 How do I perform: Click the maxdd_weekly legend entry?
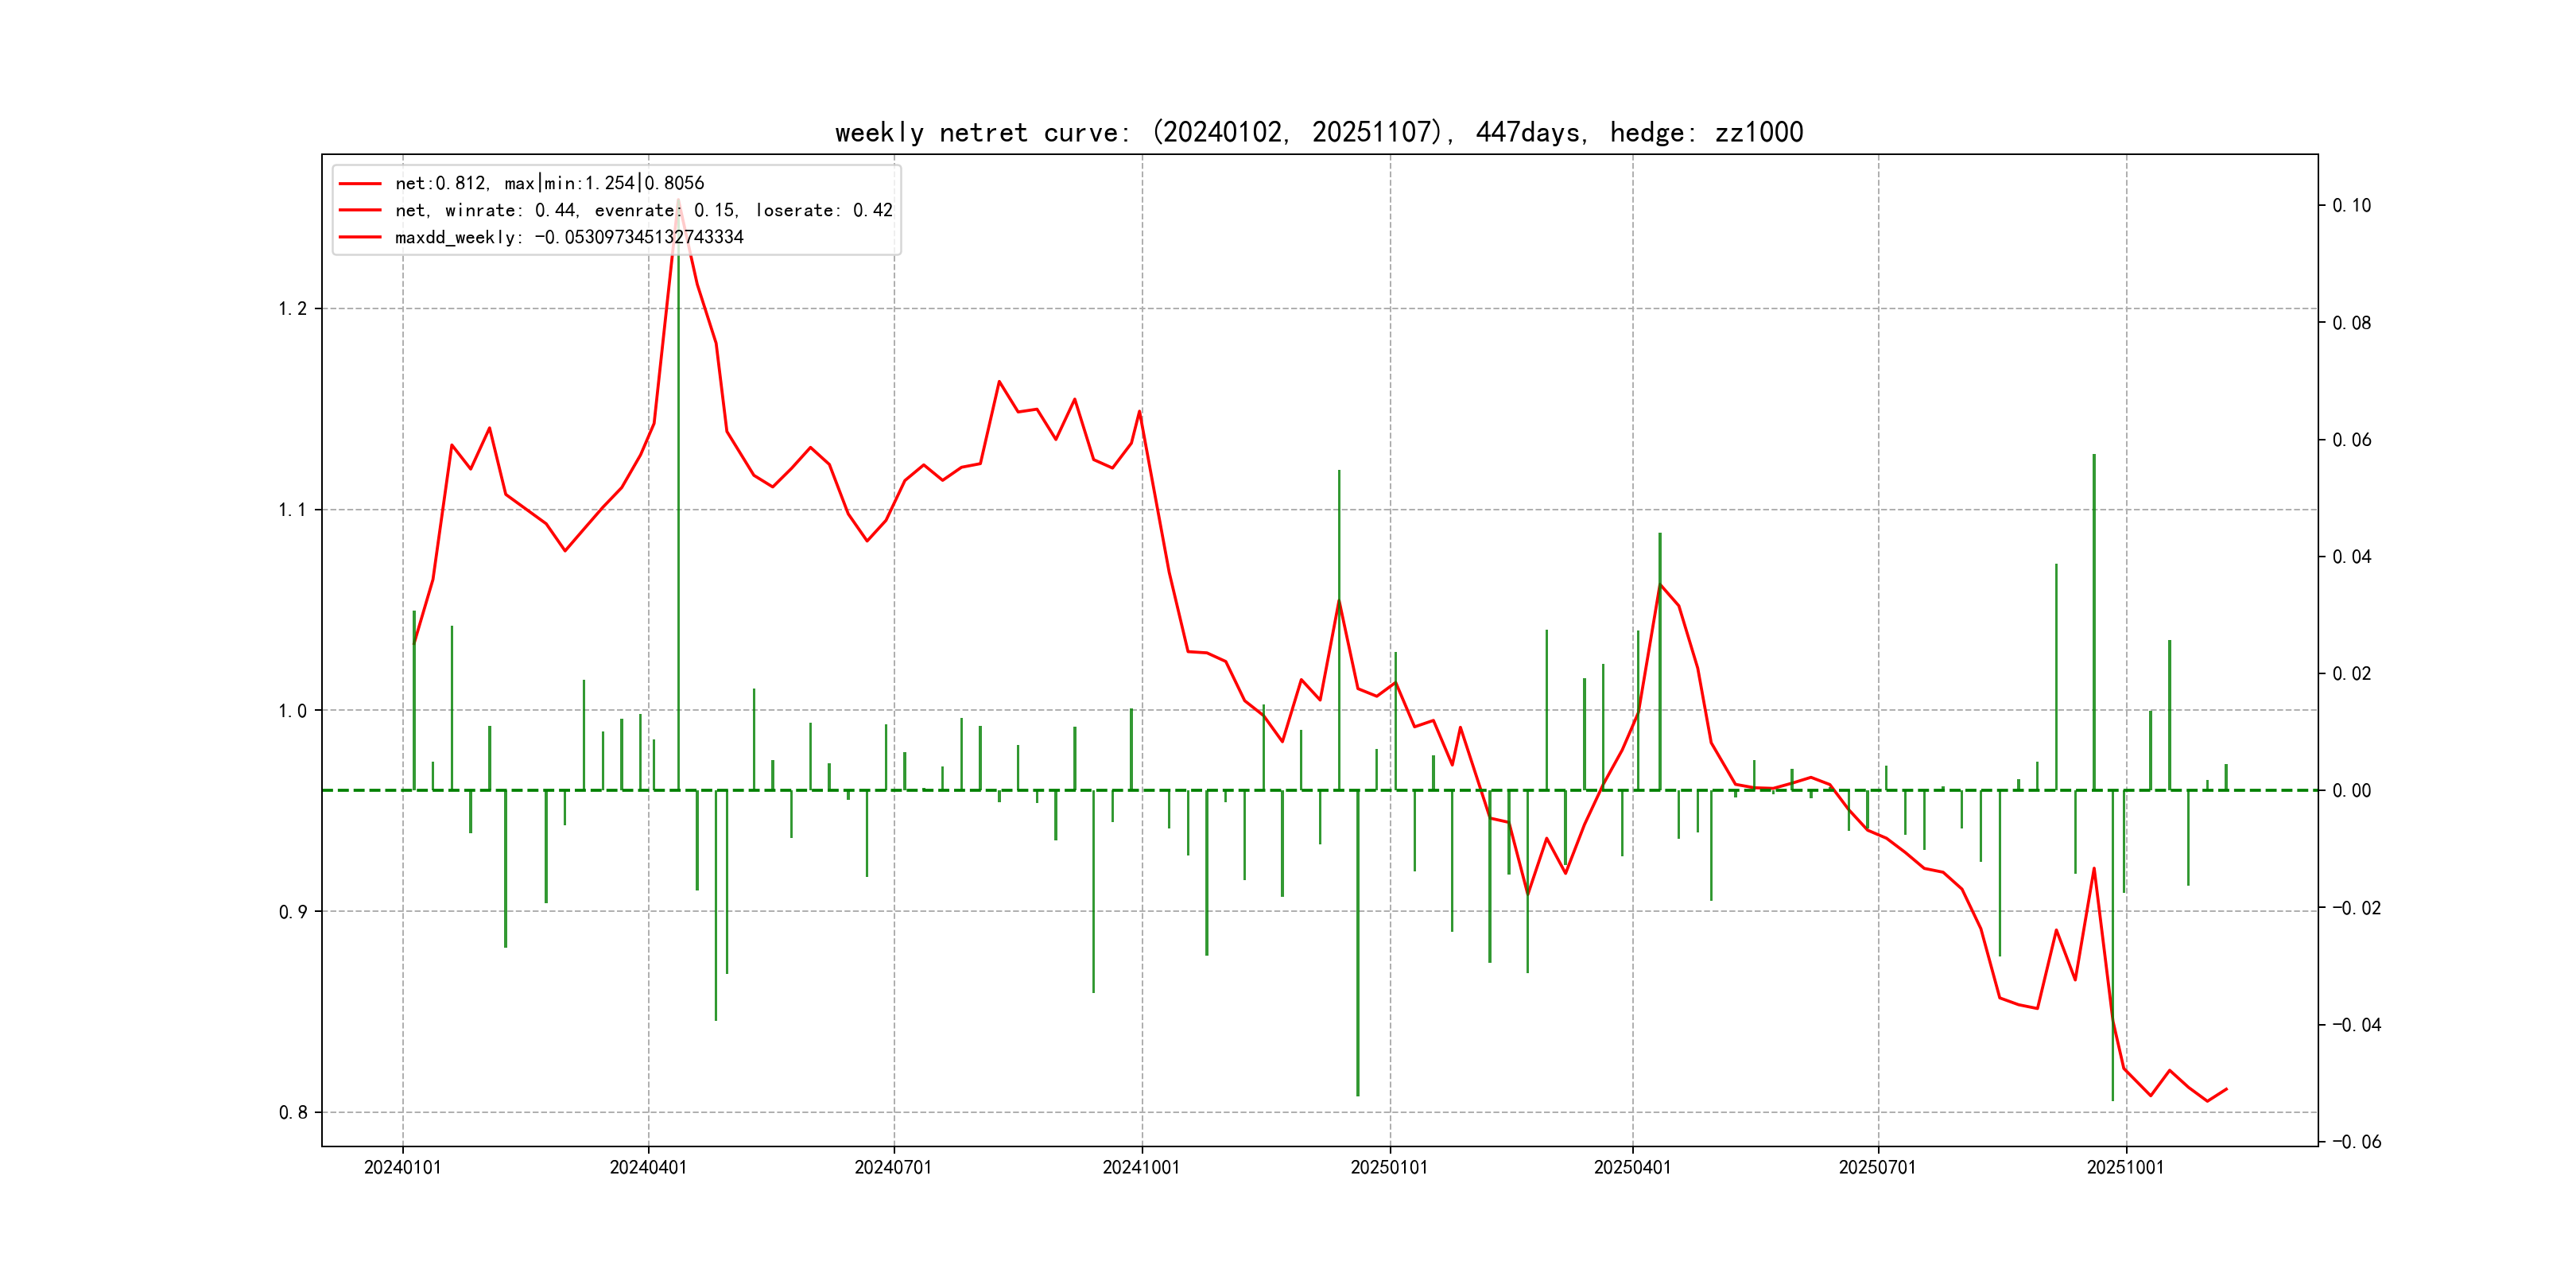(568, 237)
